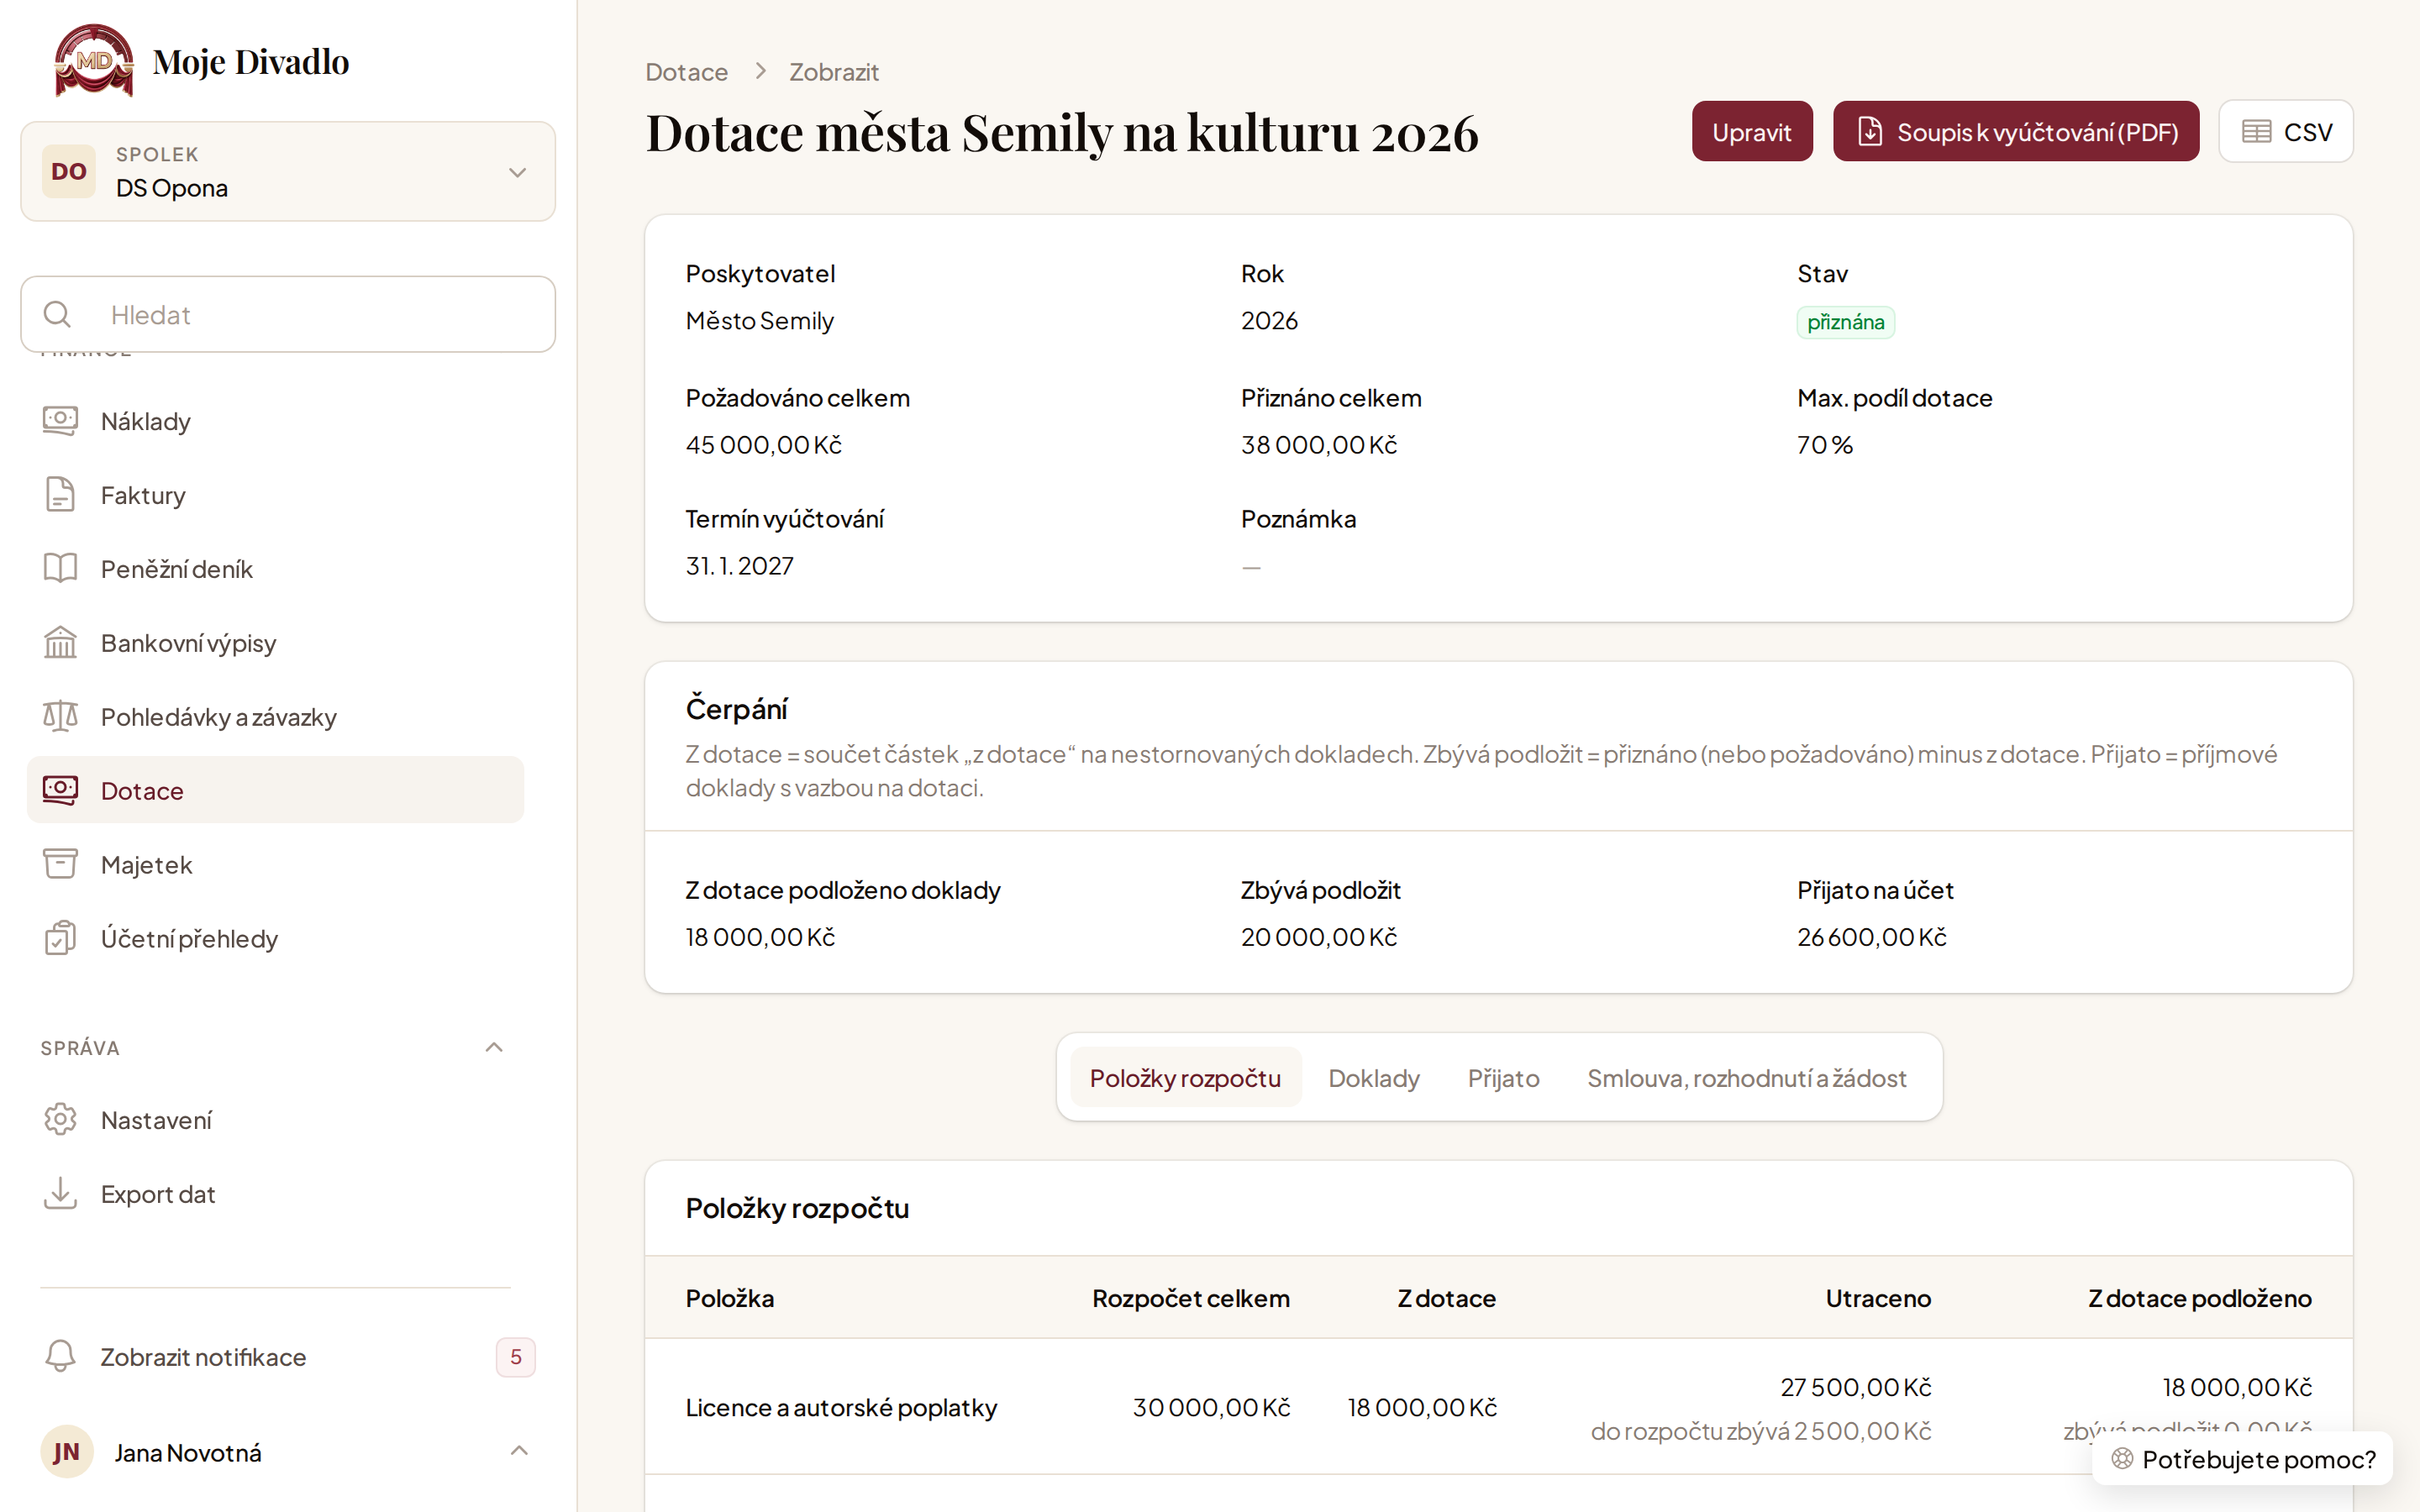This screenshot has height=1512, width=2420.
Task: Click the Město Semily provider value
Action: (x=759, y=321)
